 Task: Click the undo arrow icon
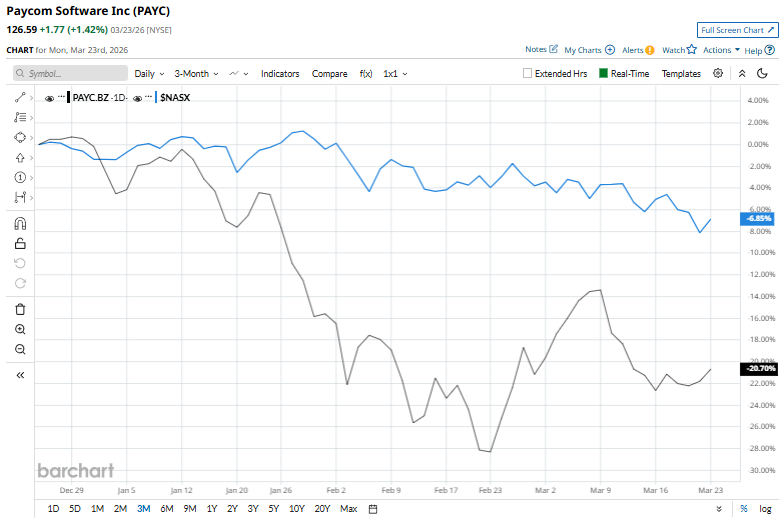20,263
